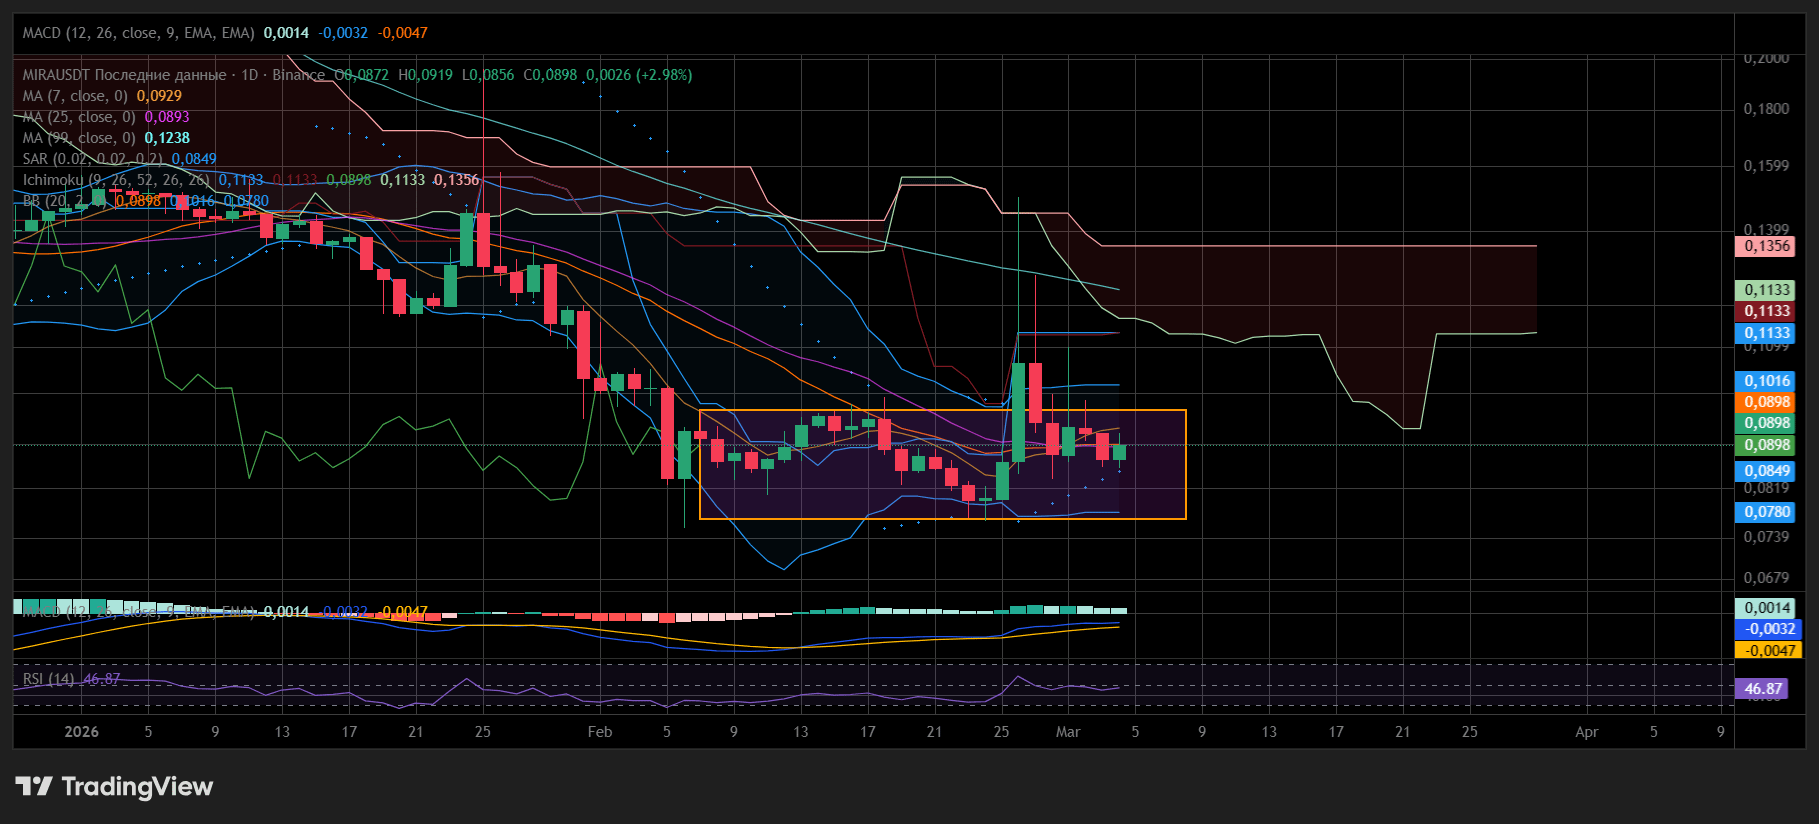Click the light green 0,1133 price label
The height and width of the screenshot is (824, 1819).
click(1767, 290)
